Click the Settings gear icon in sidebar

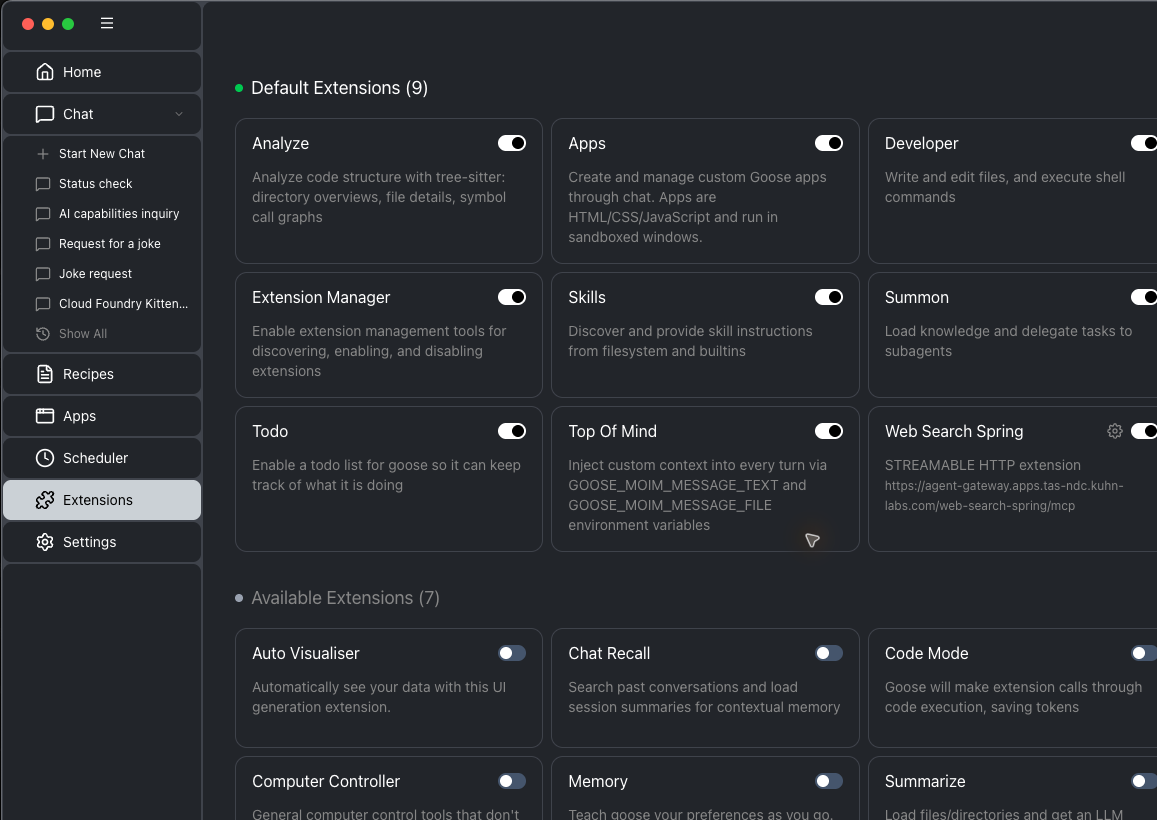pos(45,542)
